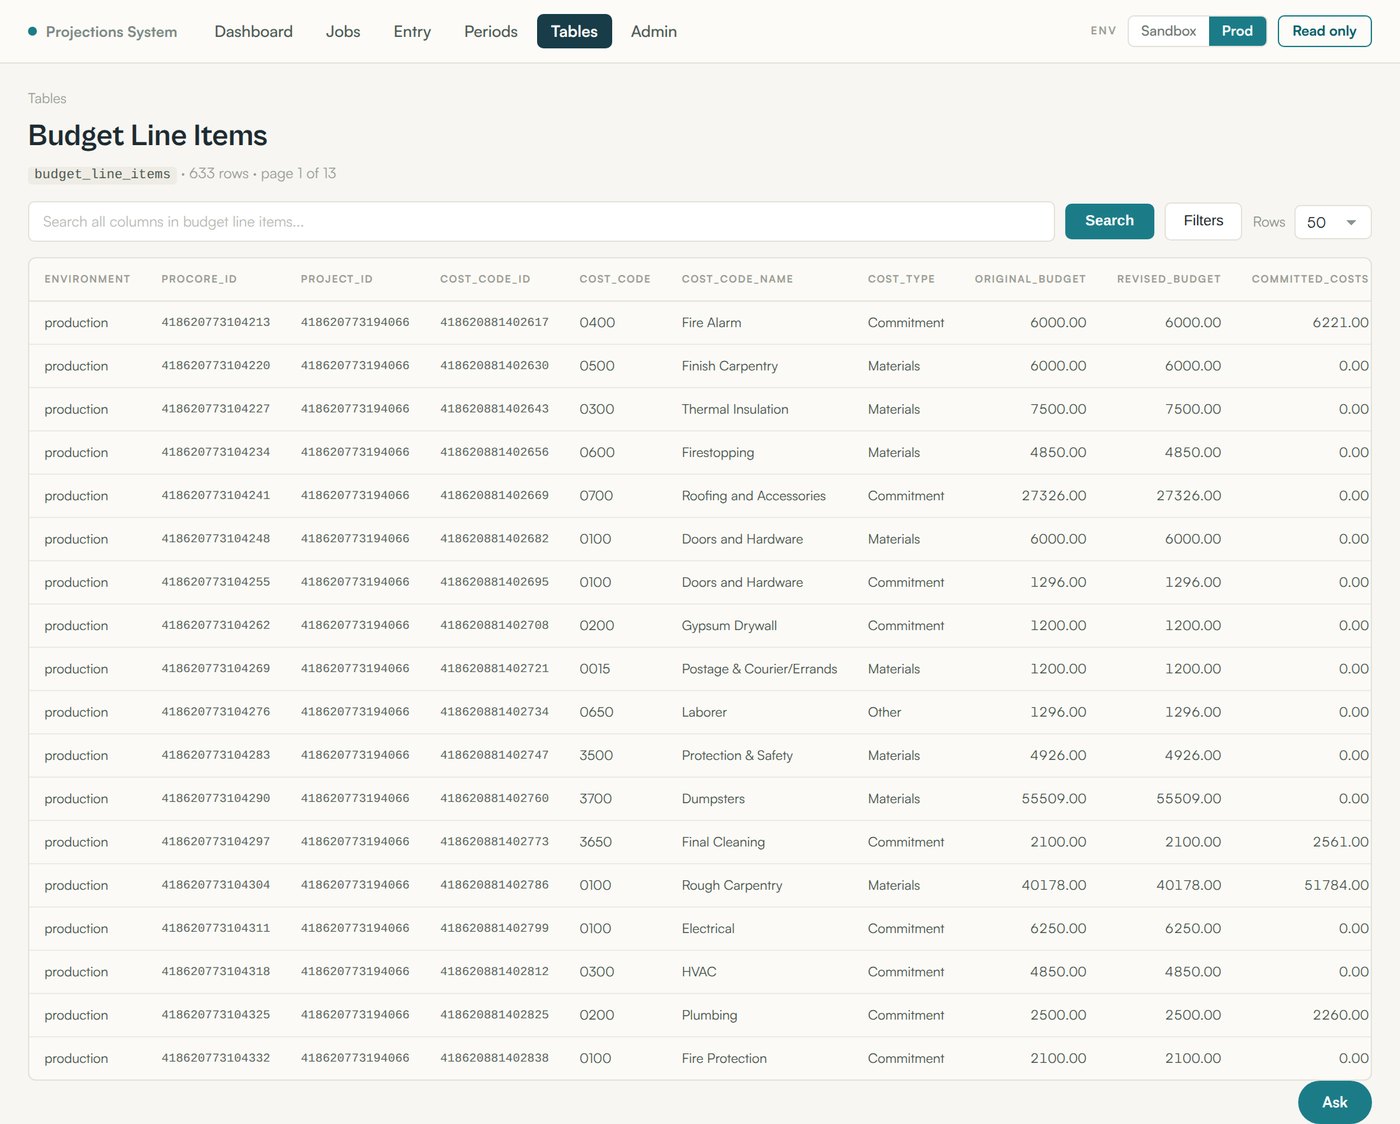The height and width of the screenshot is (1124, 1400).
Task: Select the Tables nav tab
Action: click(574, 31)
